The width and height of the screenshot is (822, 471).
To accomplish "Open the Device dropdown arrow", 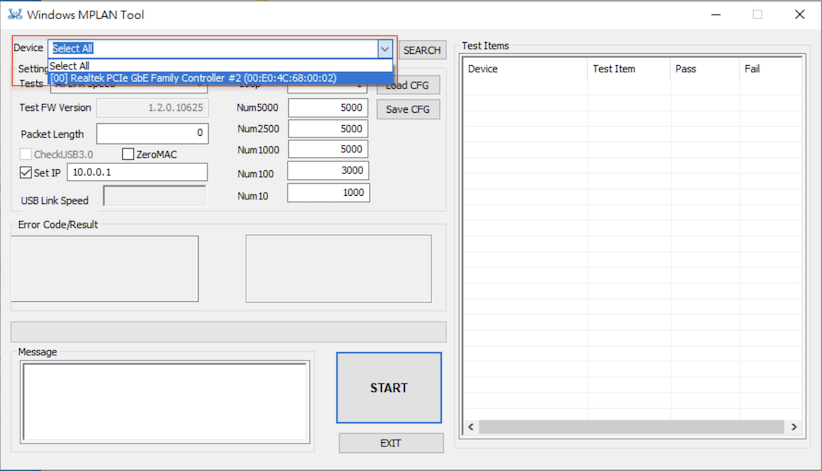I will click(x=385, y=49).
